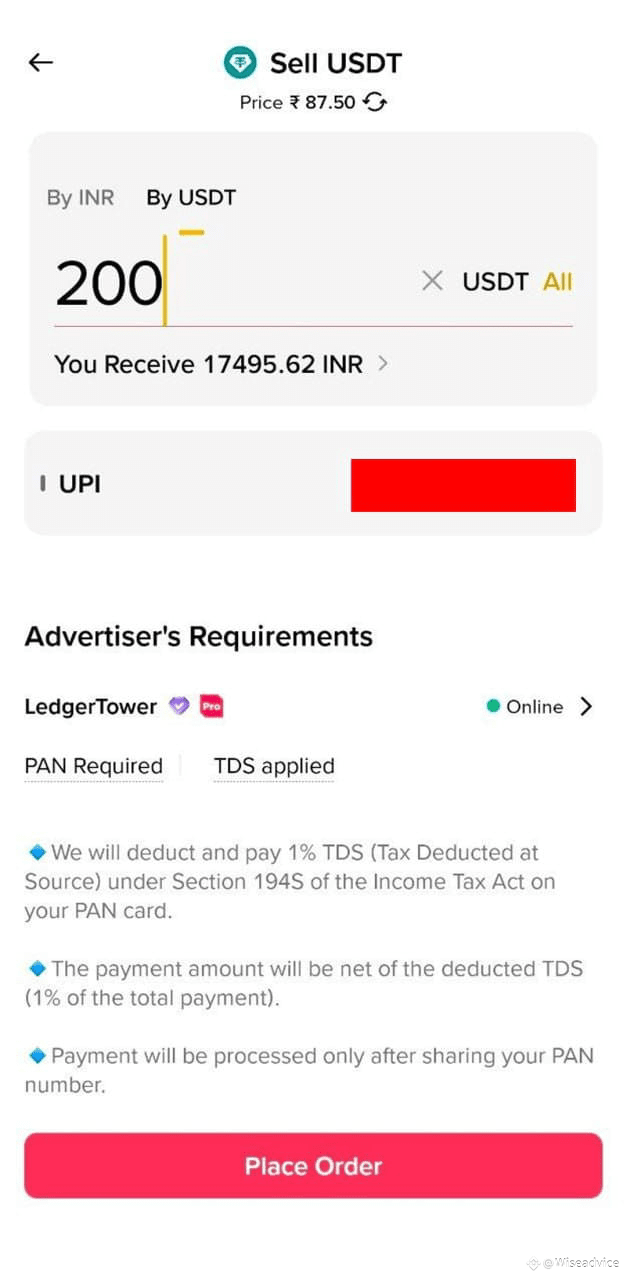Viewport: 627px width, 1280px height.
Task: Tap the purple verified badge next to LedgerTower
Action: (178, 706)
